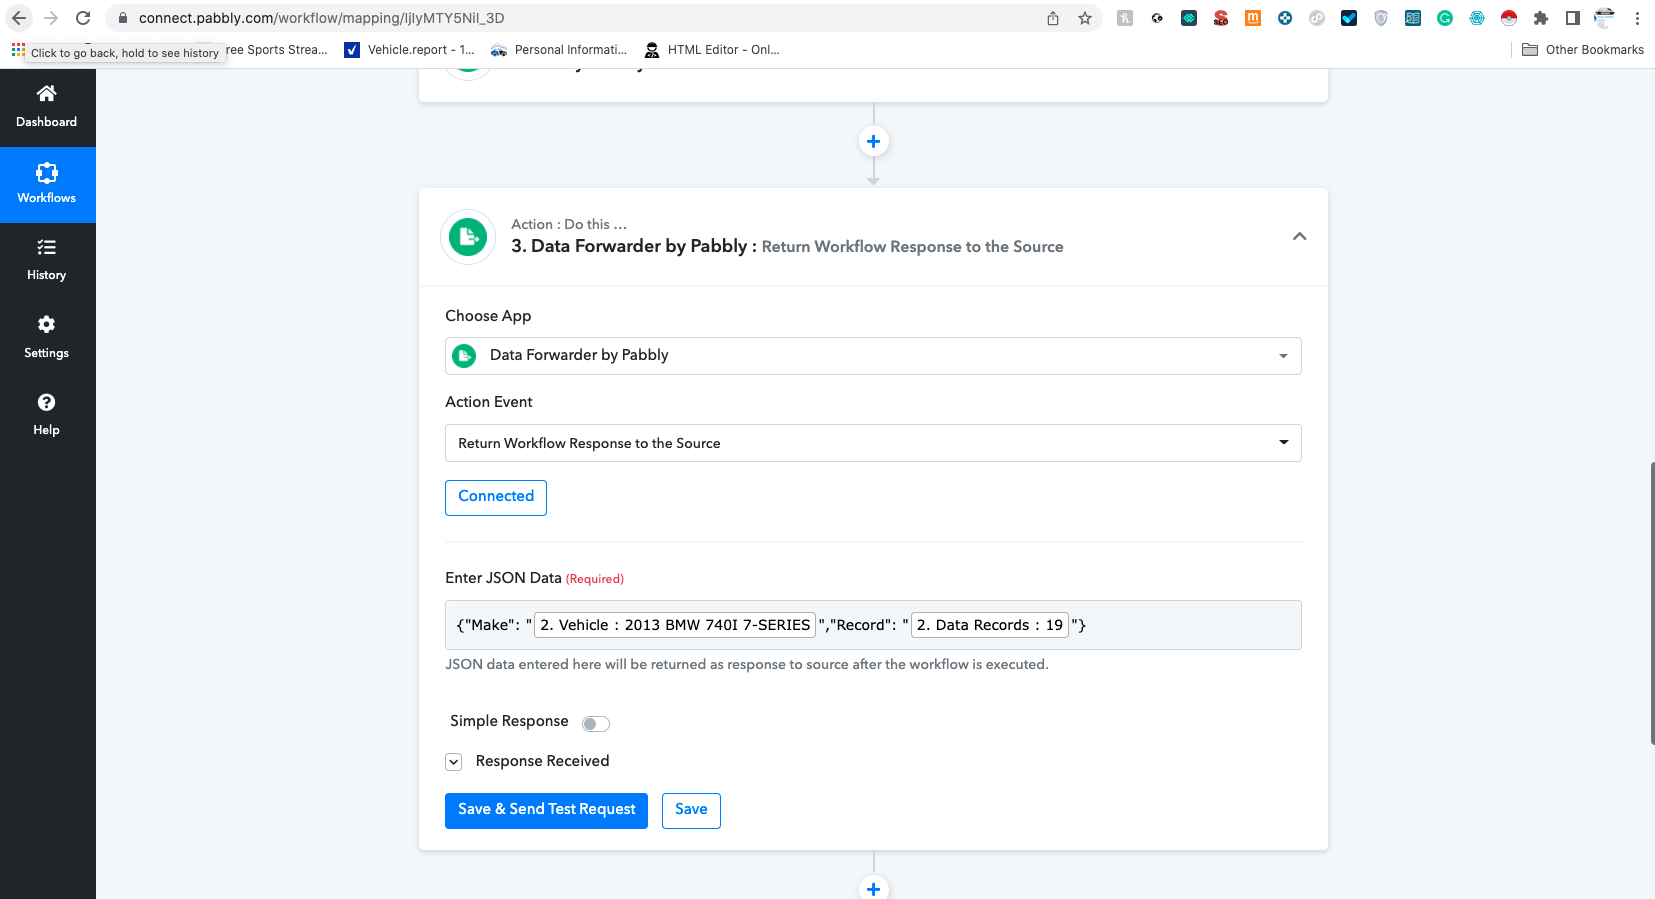Expand the Response Received section

click(x=454, y=762)
